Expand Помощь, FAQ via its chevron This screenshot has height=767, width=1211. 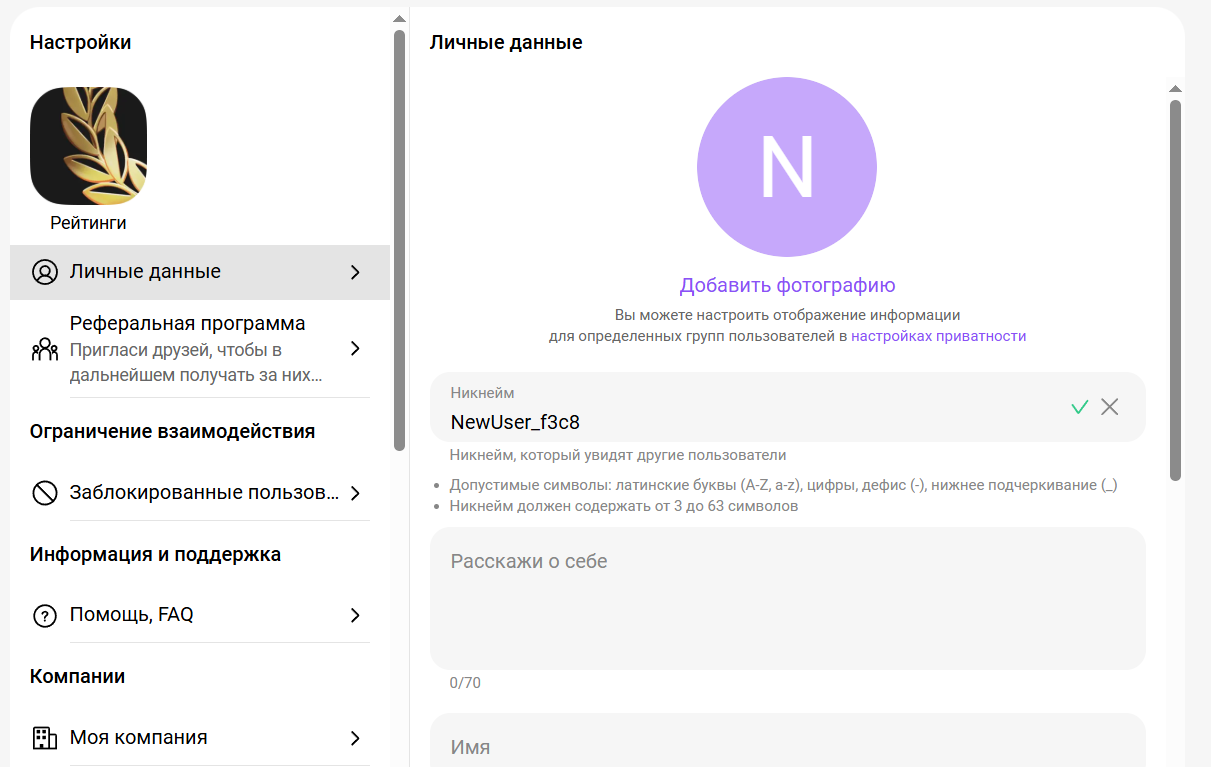point(355,616)
